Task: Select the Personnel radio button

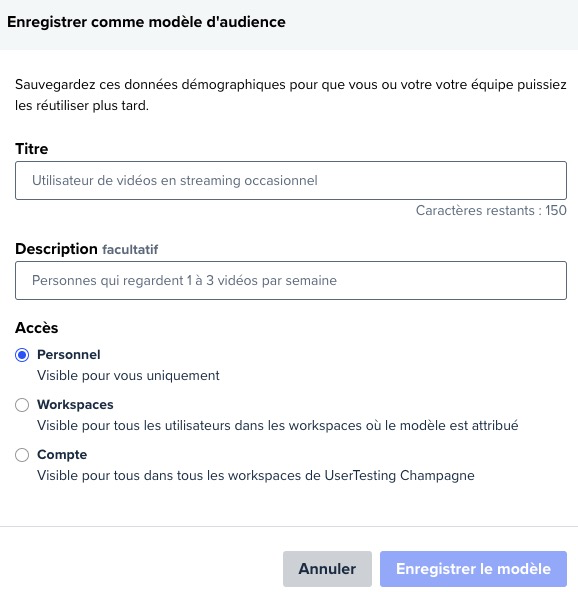Action: pos(22,355)
